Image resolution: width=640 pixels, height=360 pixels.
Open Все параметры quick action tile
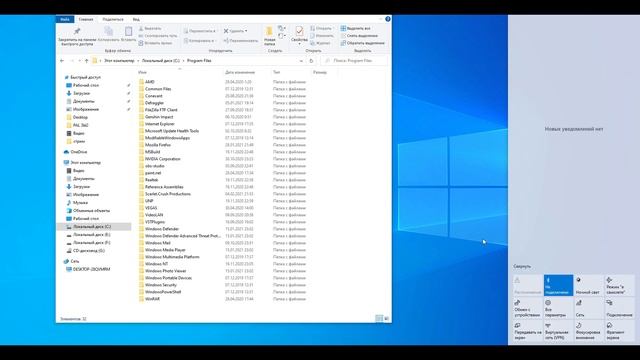click(x=558, y=308)
